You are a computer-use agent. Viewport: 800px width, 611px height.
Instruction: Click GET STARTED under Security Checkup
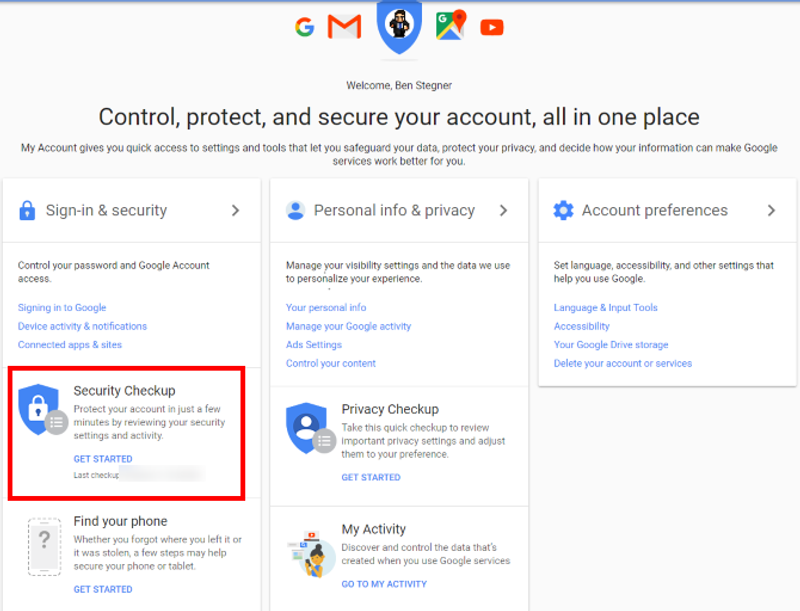pos(103,458)
